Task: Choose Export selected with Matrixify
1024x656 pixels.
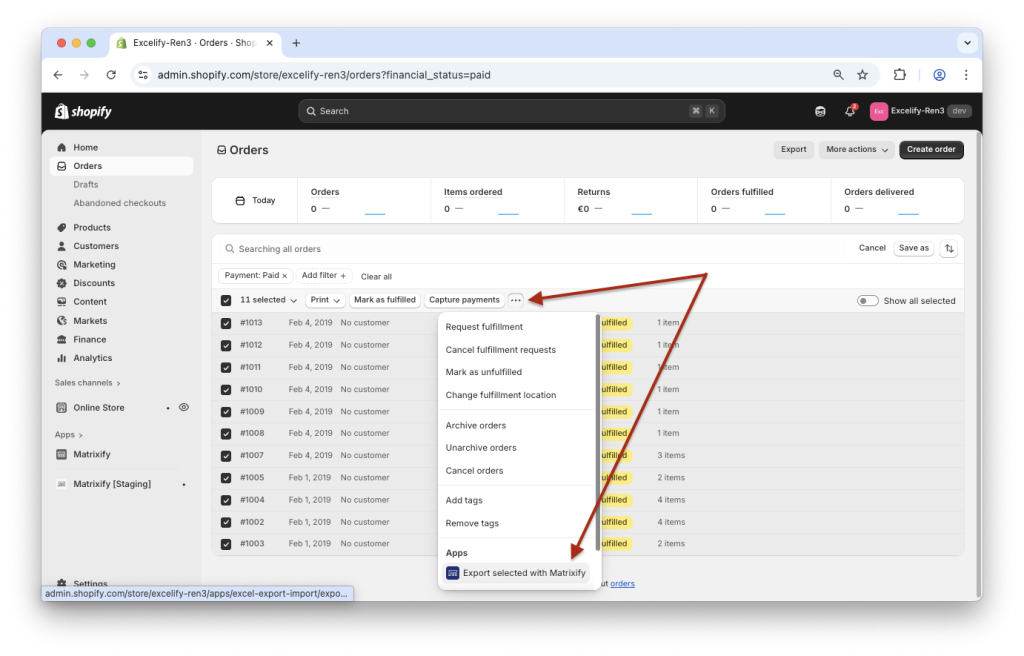Action: 523,573
